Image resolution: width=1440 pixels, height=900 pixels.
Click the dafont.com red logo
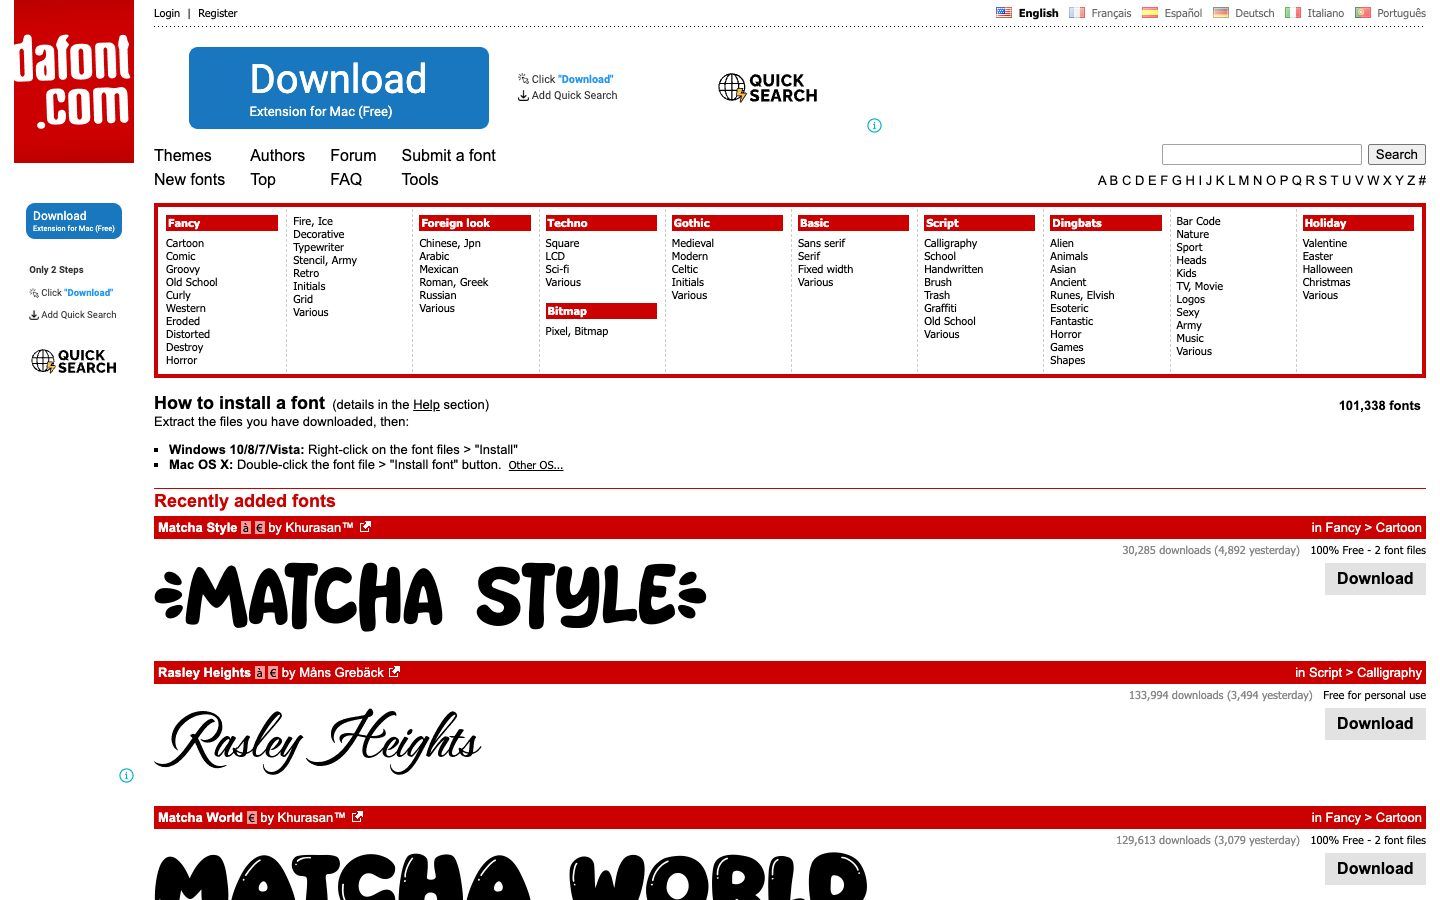(74, 81)
